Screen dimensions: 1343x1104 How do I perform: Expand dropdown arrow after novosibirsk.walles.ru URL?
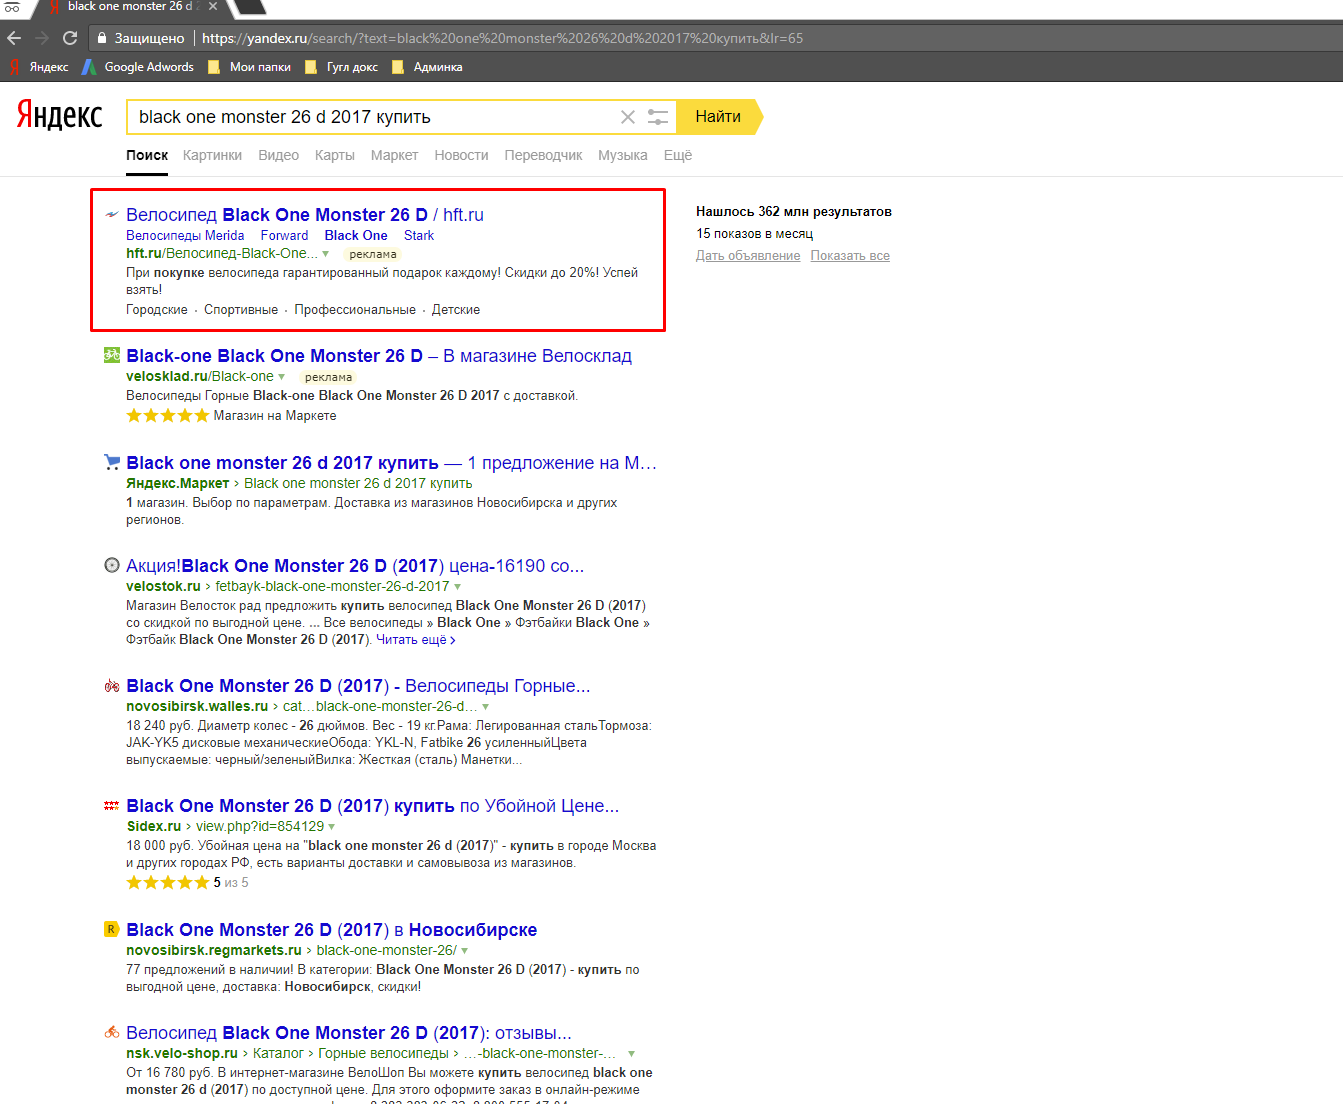[486, 707]
